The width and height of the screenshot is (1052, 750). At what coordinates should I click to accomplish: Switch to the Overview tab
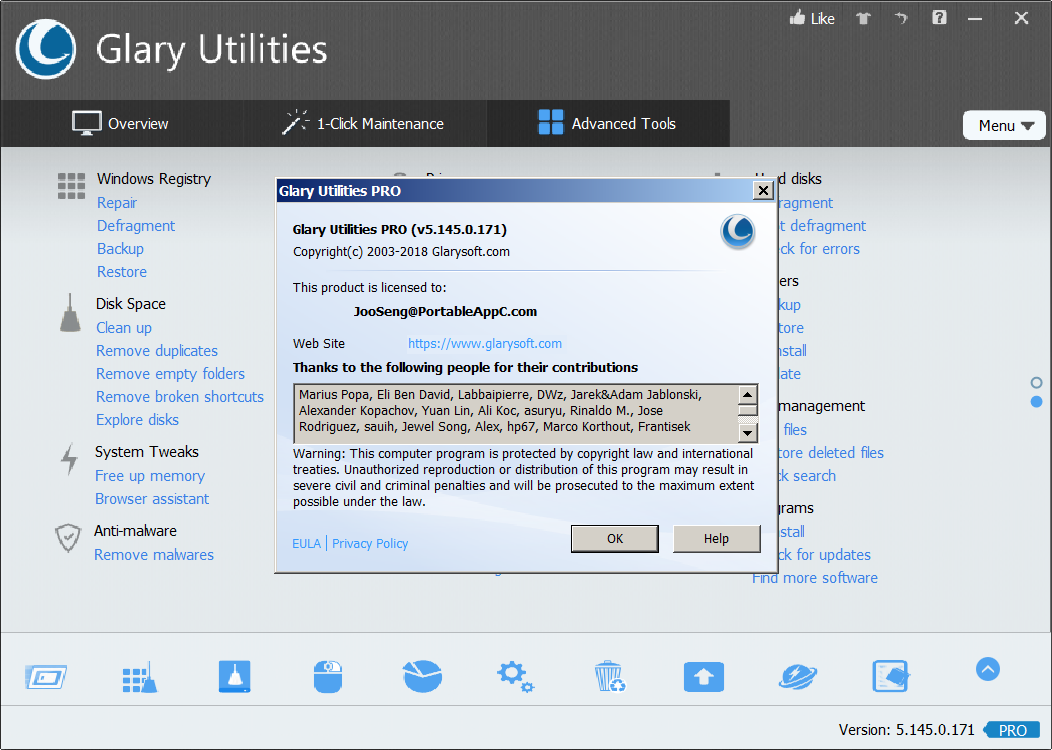(x=121, y=123)
